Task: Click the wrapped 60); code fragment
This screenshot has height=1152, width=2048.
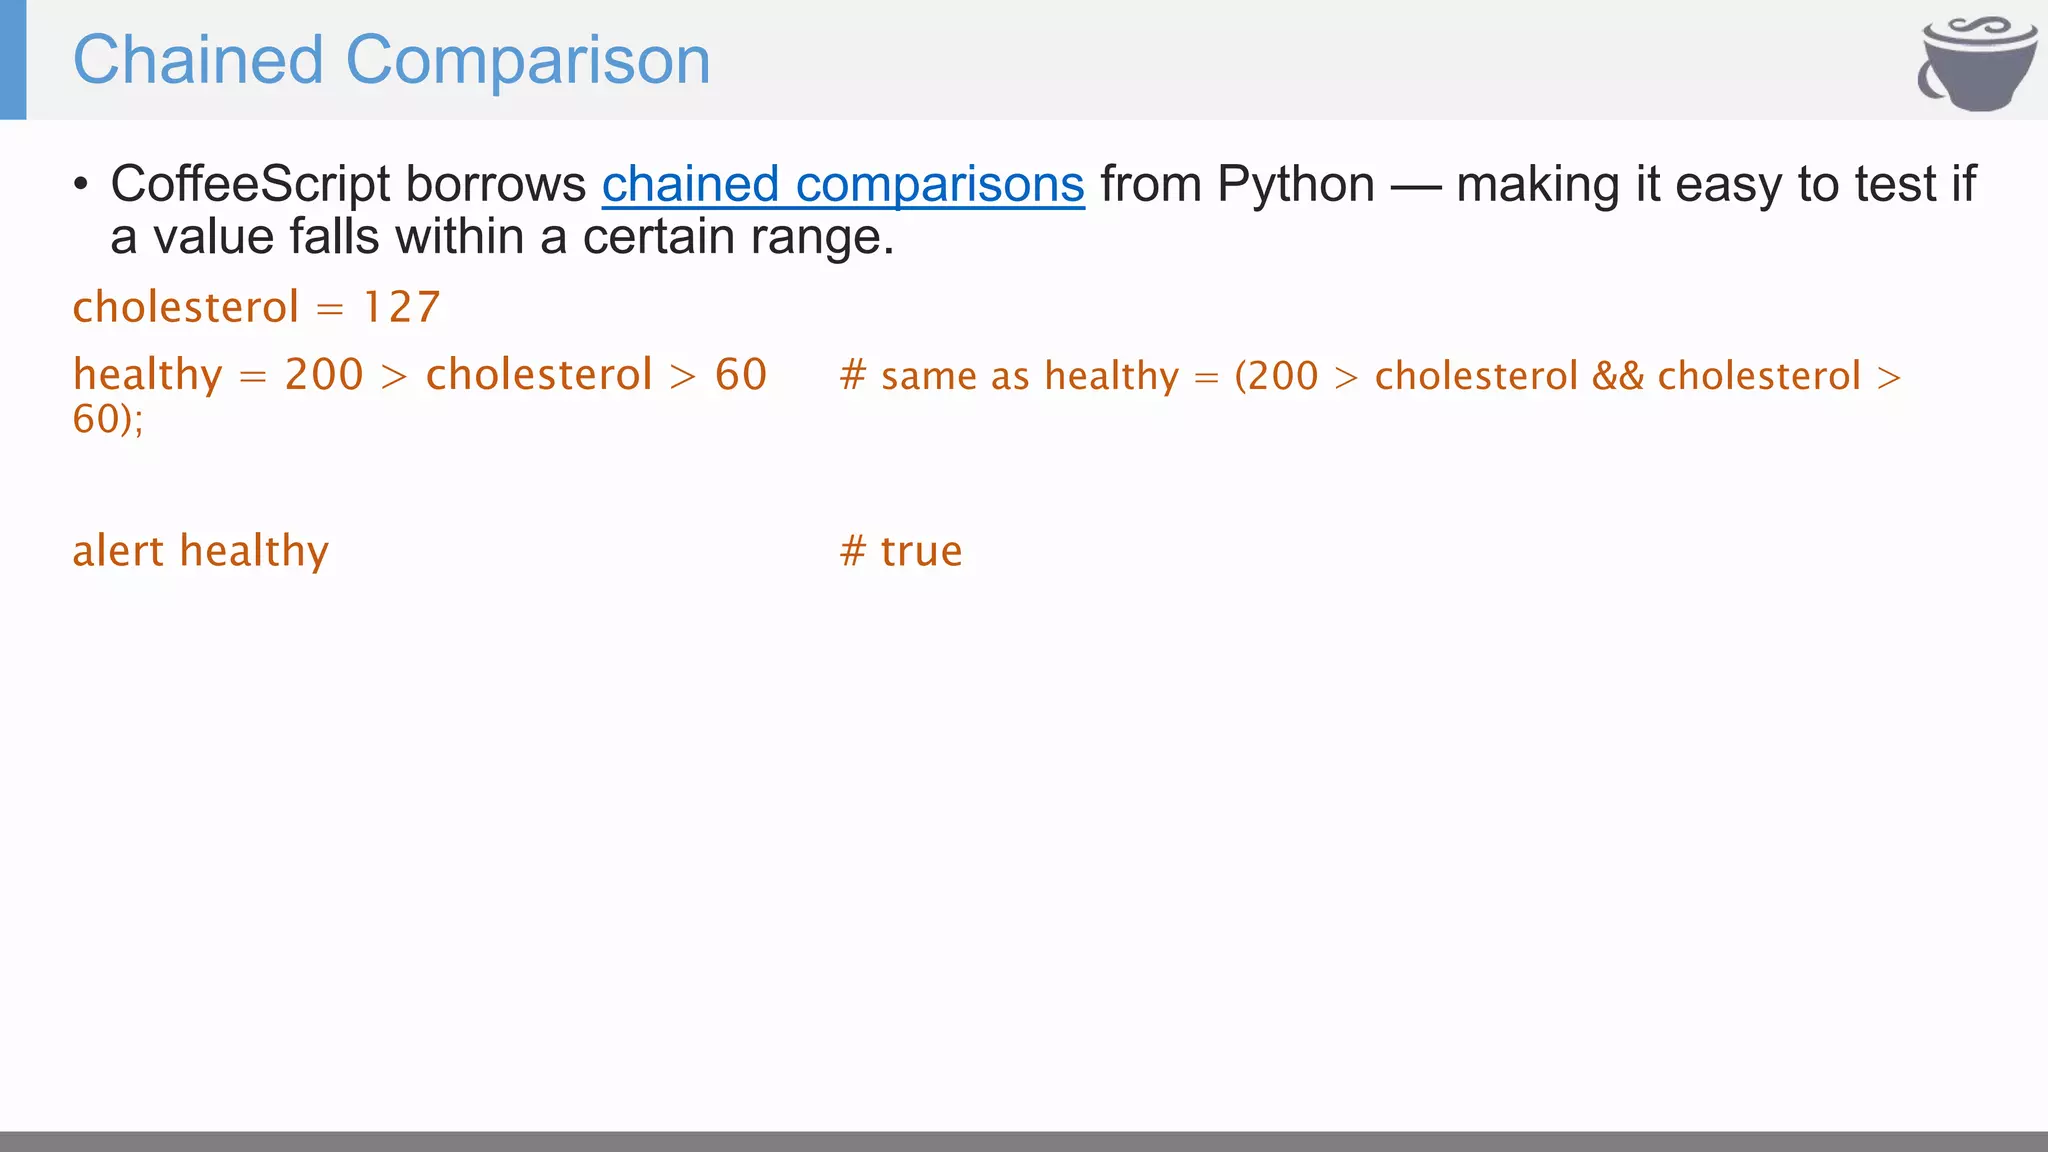Action: pyautogui.click(x=108, y=419)
